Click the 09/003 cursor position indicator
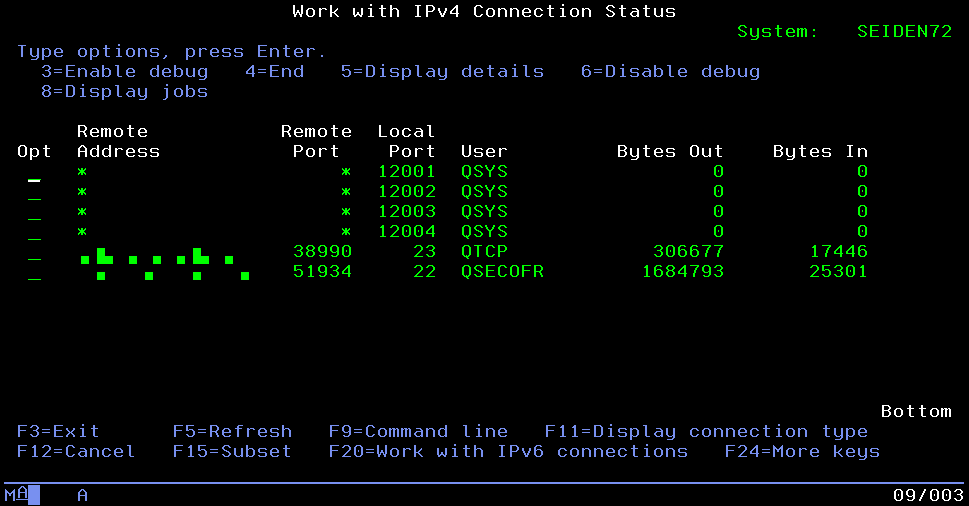Viewport: 969px width, 506px height. (928, 495)
